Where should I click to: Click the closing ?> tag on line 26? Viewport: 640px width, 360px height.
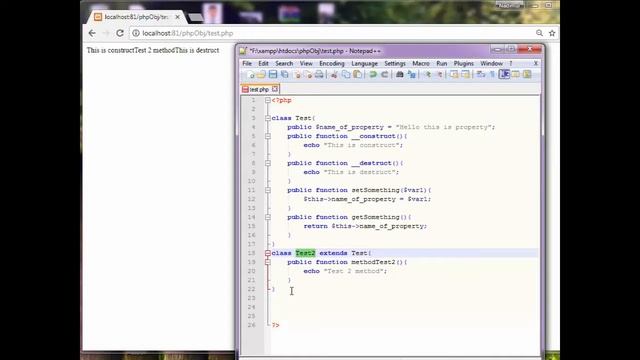point(276,325)
